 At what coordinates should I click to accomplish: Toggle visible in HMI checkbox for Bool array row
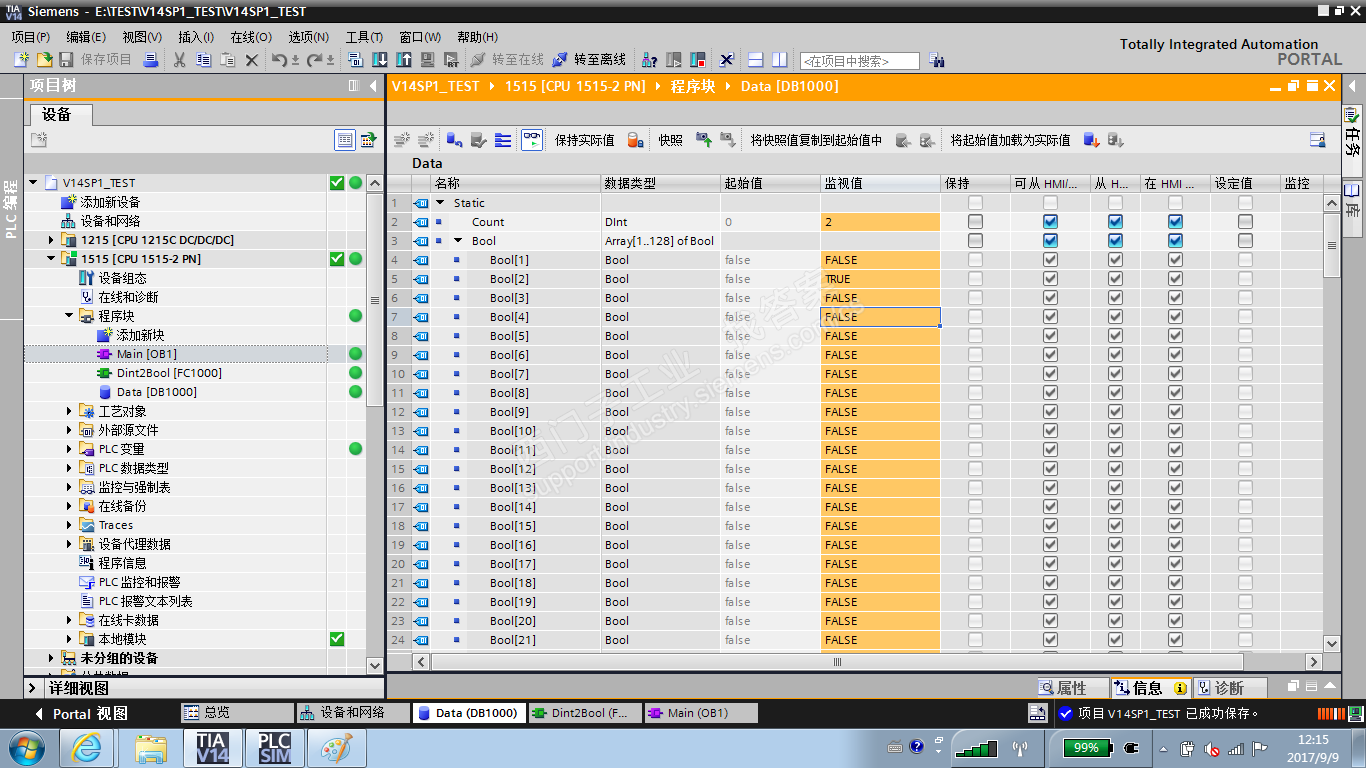(x=1175, y=241)
